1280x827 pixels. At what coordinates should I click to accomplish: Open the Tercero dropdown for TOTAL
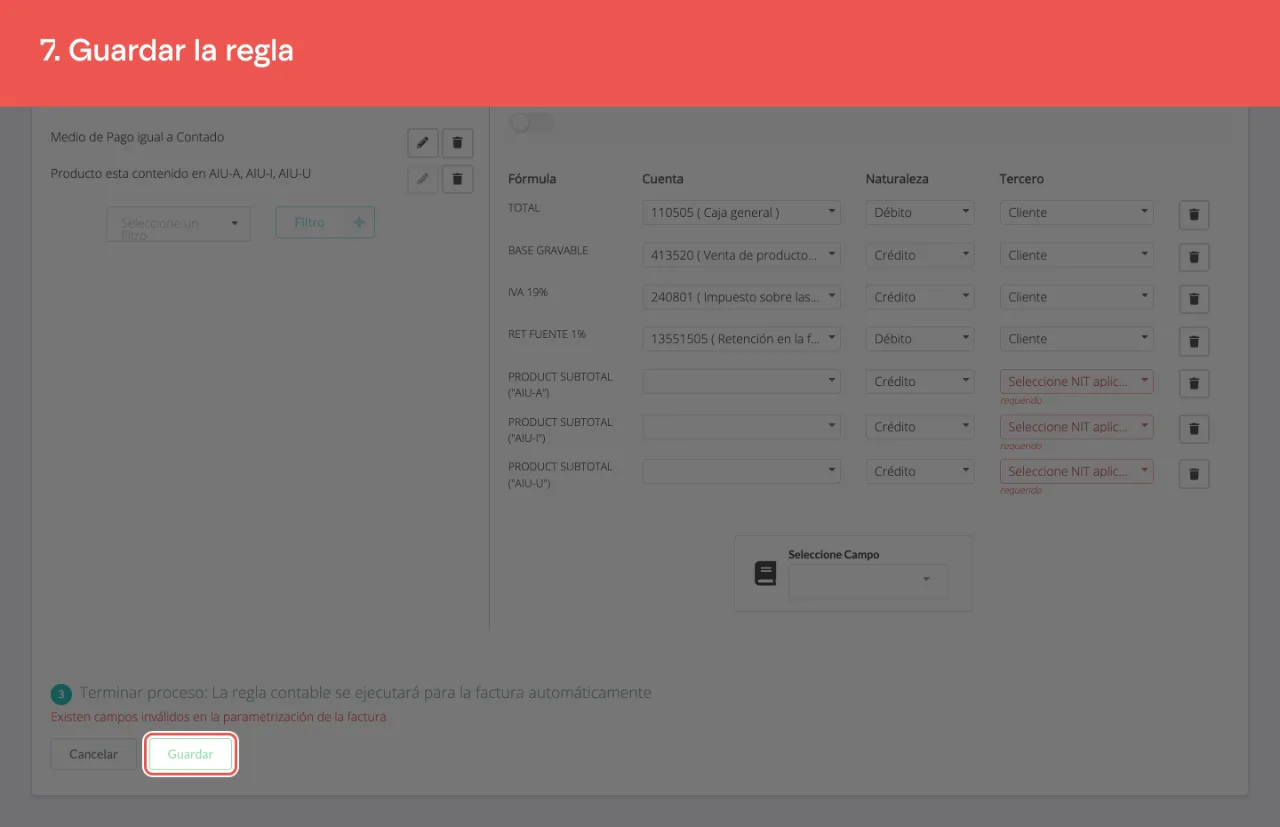[x=1077, y=212]
